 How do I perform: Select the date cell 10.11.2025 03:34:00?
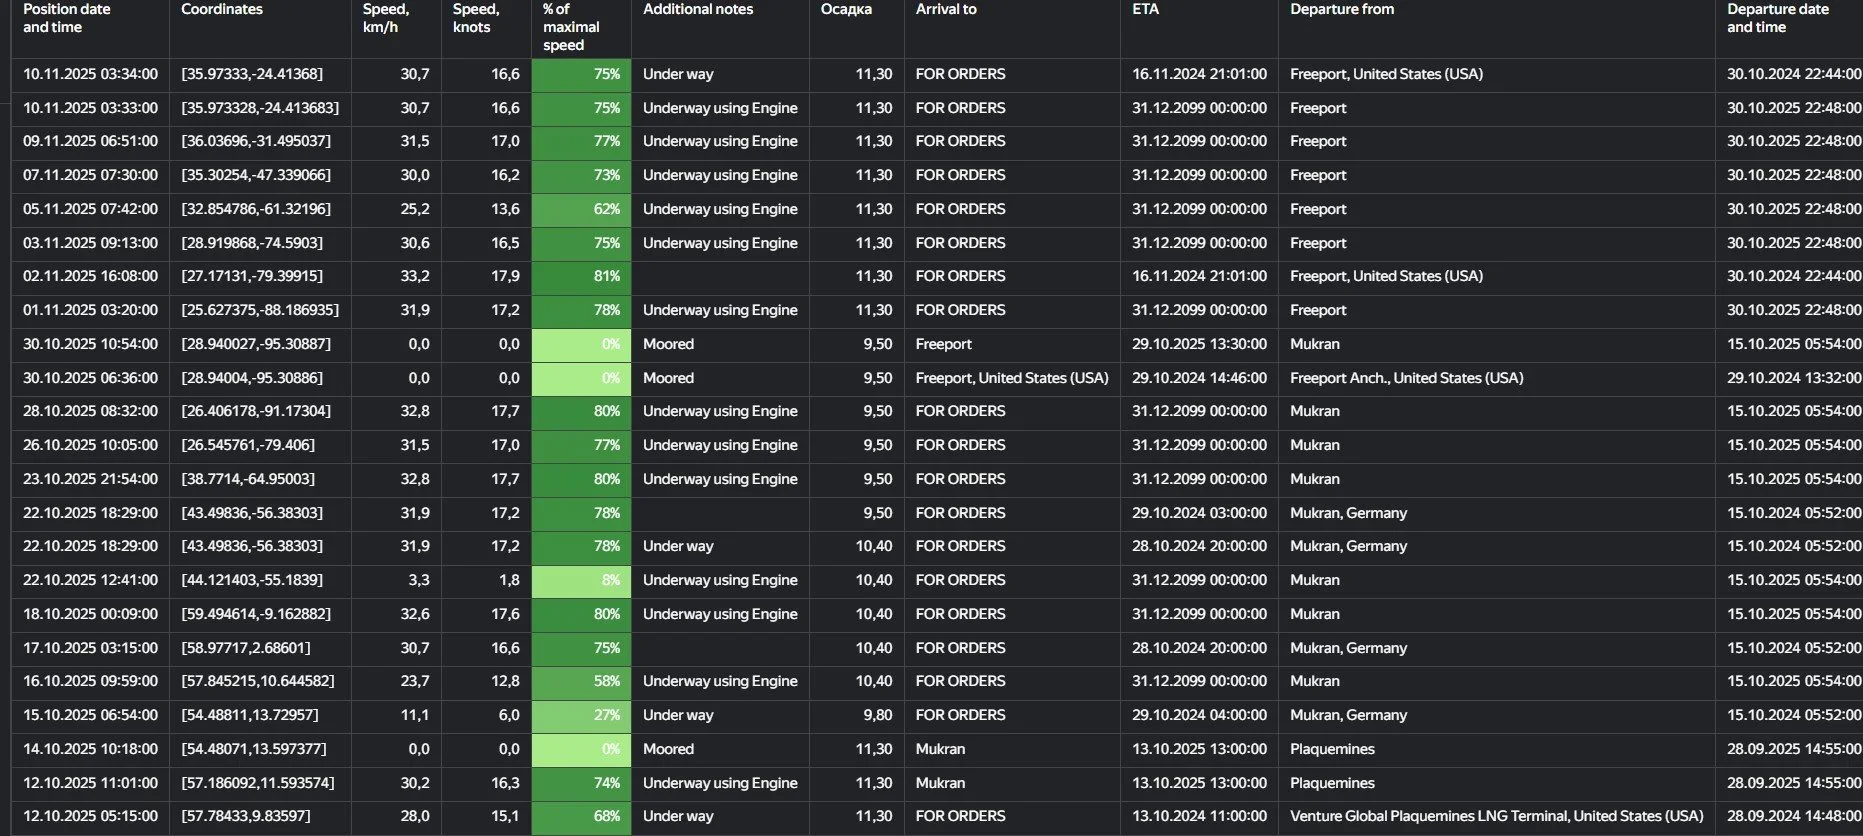point(90,74)
